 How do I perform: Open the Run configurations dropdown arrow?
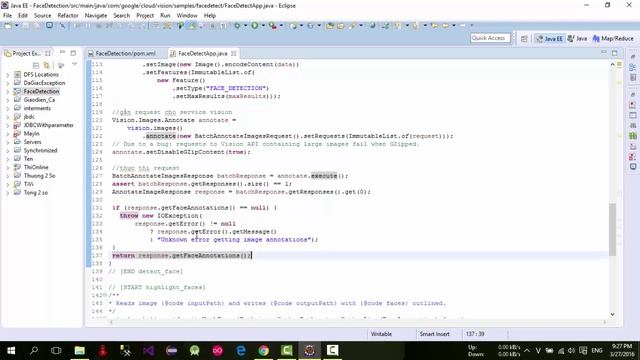(x=263, y=26)
